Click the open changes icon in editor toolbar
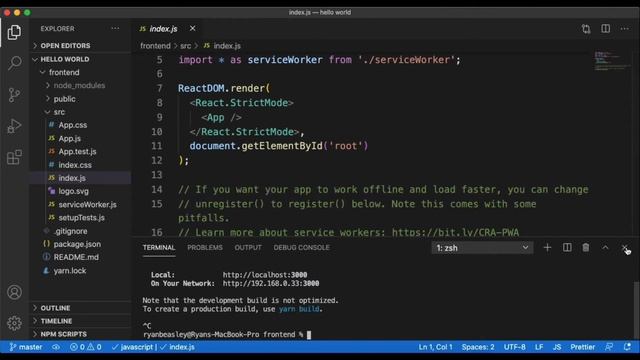The width and height of the screenshot is (640, 360). [x=586, y=29]
